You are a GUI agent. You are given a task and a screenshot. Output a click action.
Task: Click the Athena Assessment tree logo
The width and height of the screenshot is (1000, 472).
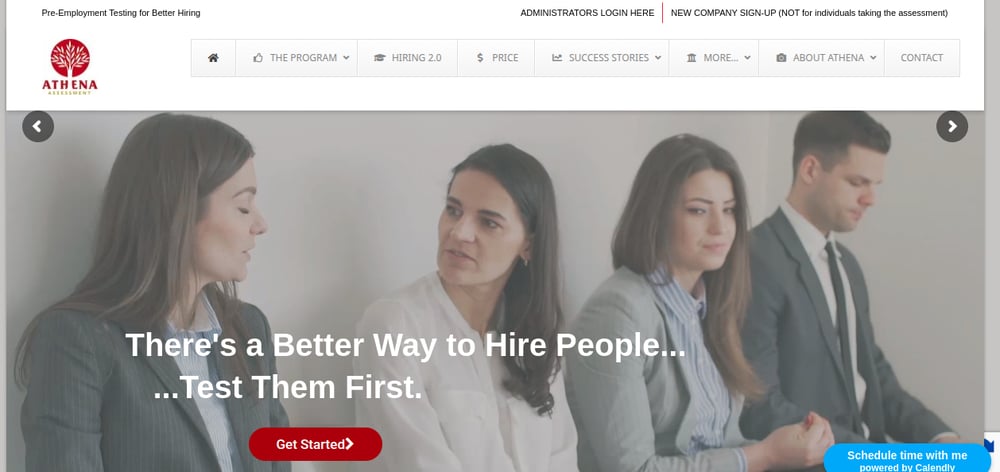(70, 66)
